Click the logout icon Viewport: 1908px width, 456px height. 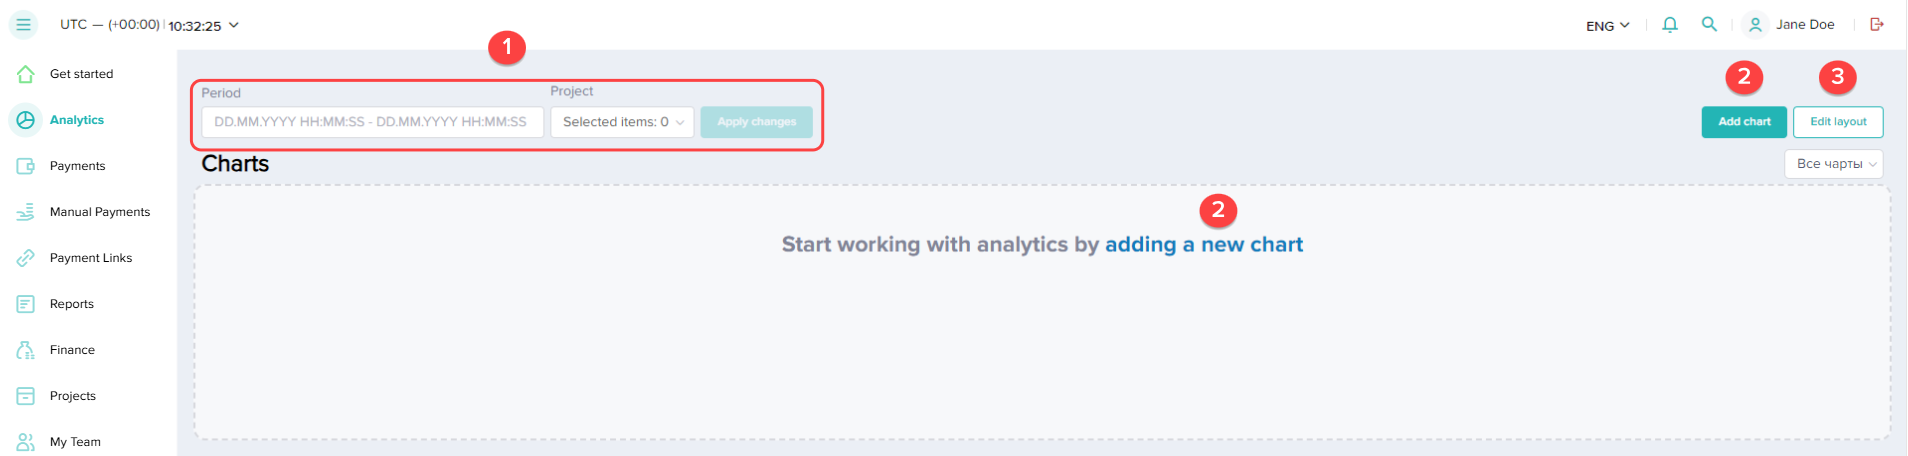[1877, 25]
